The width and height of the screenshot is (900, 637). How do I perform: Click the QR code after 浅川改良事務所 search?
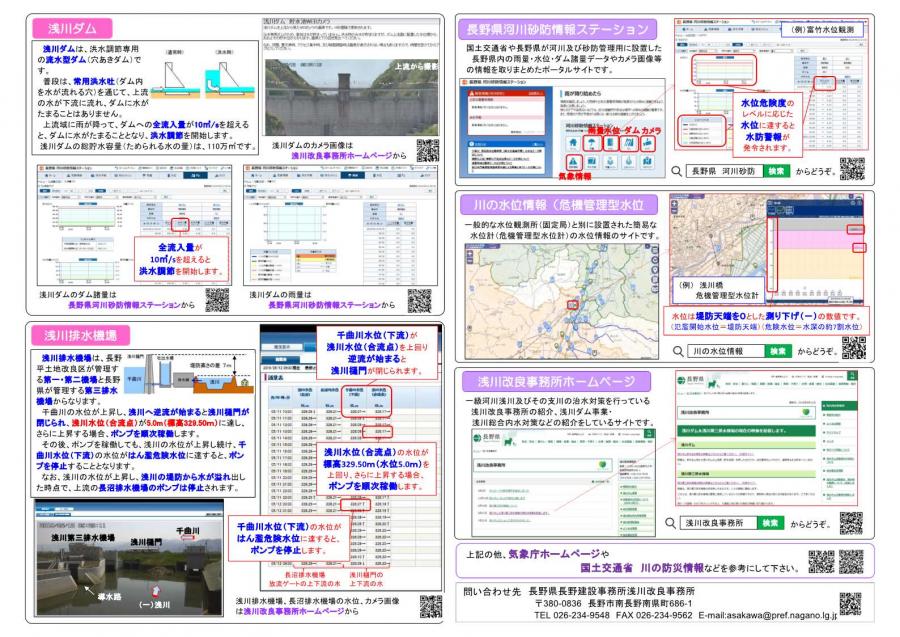851,522
